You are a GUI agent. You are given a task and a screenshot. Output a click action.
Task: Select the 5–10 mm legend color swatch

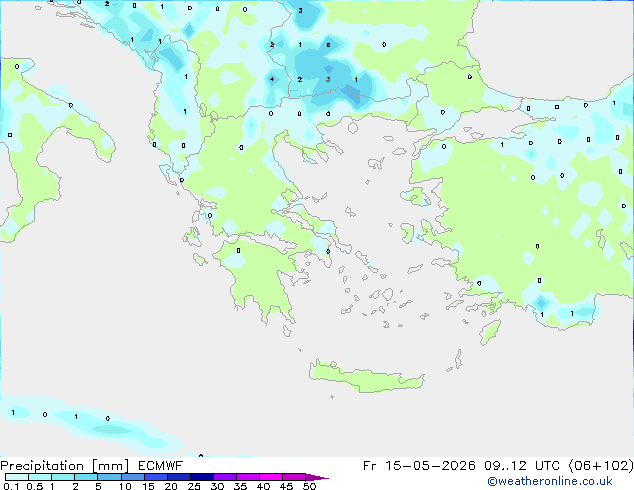pyautogui.click(x=110, y=477)
